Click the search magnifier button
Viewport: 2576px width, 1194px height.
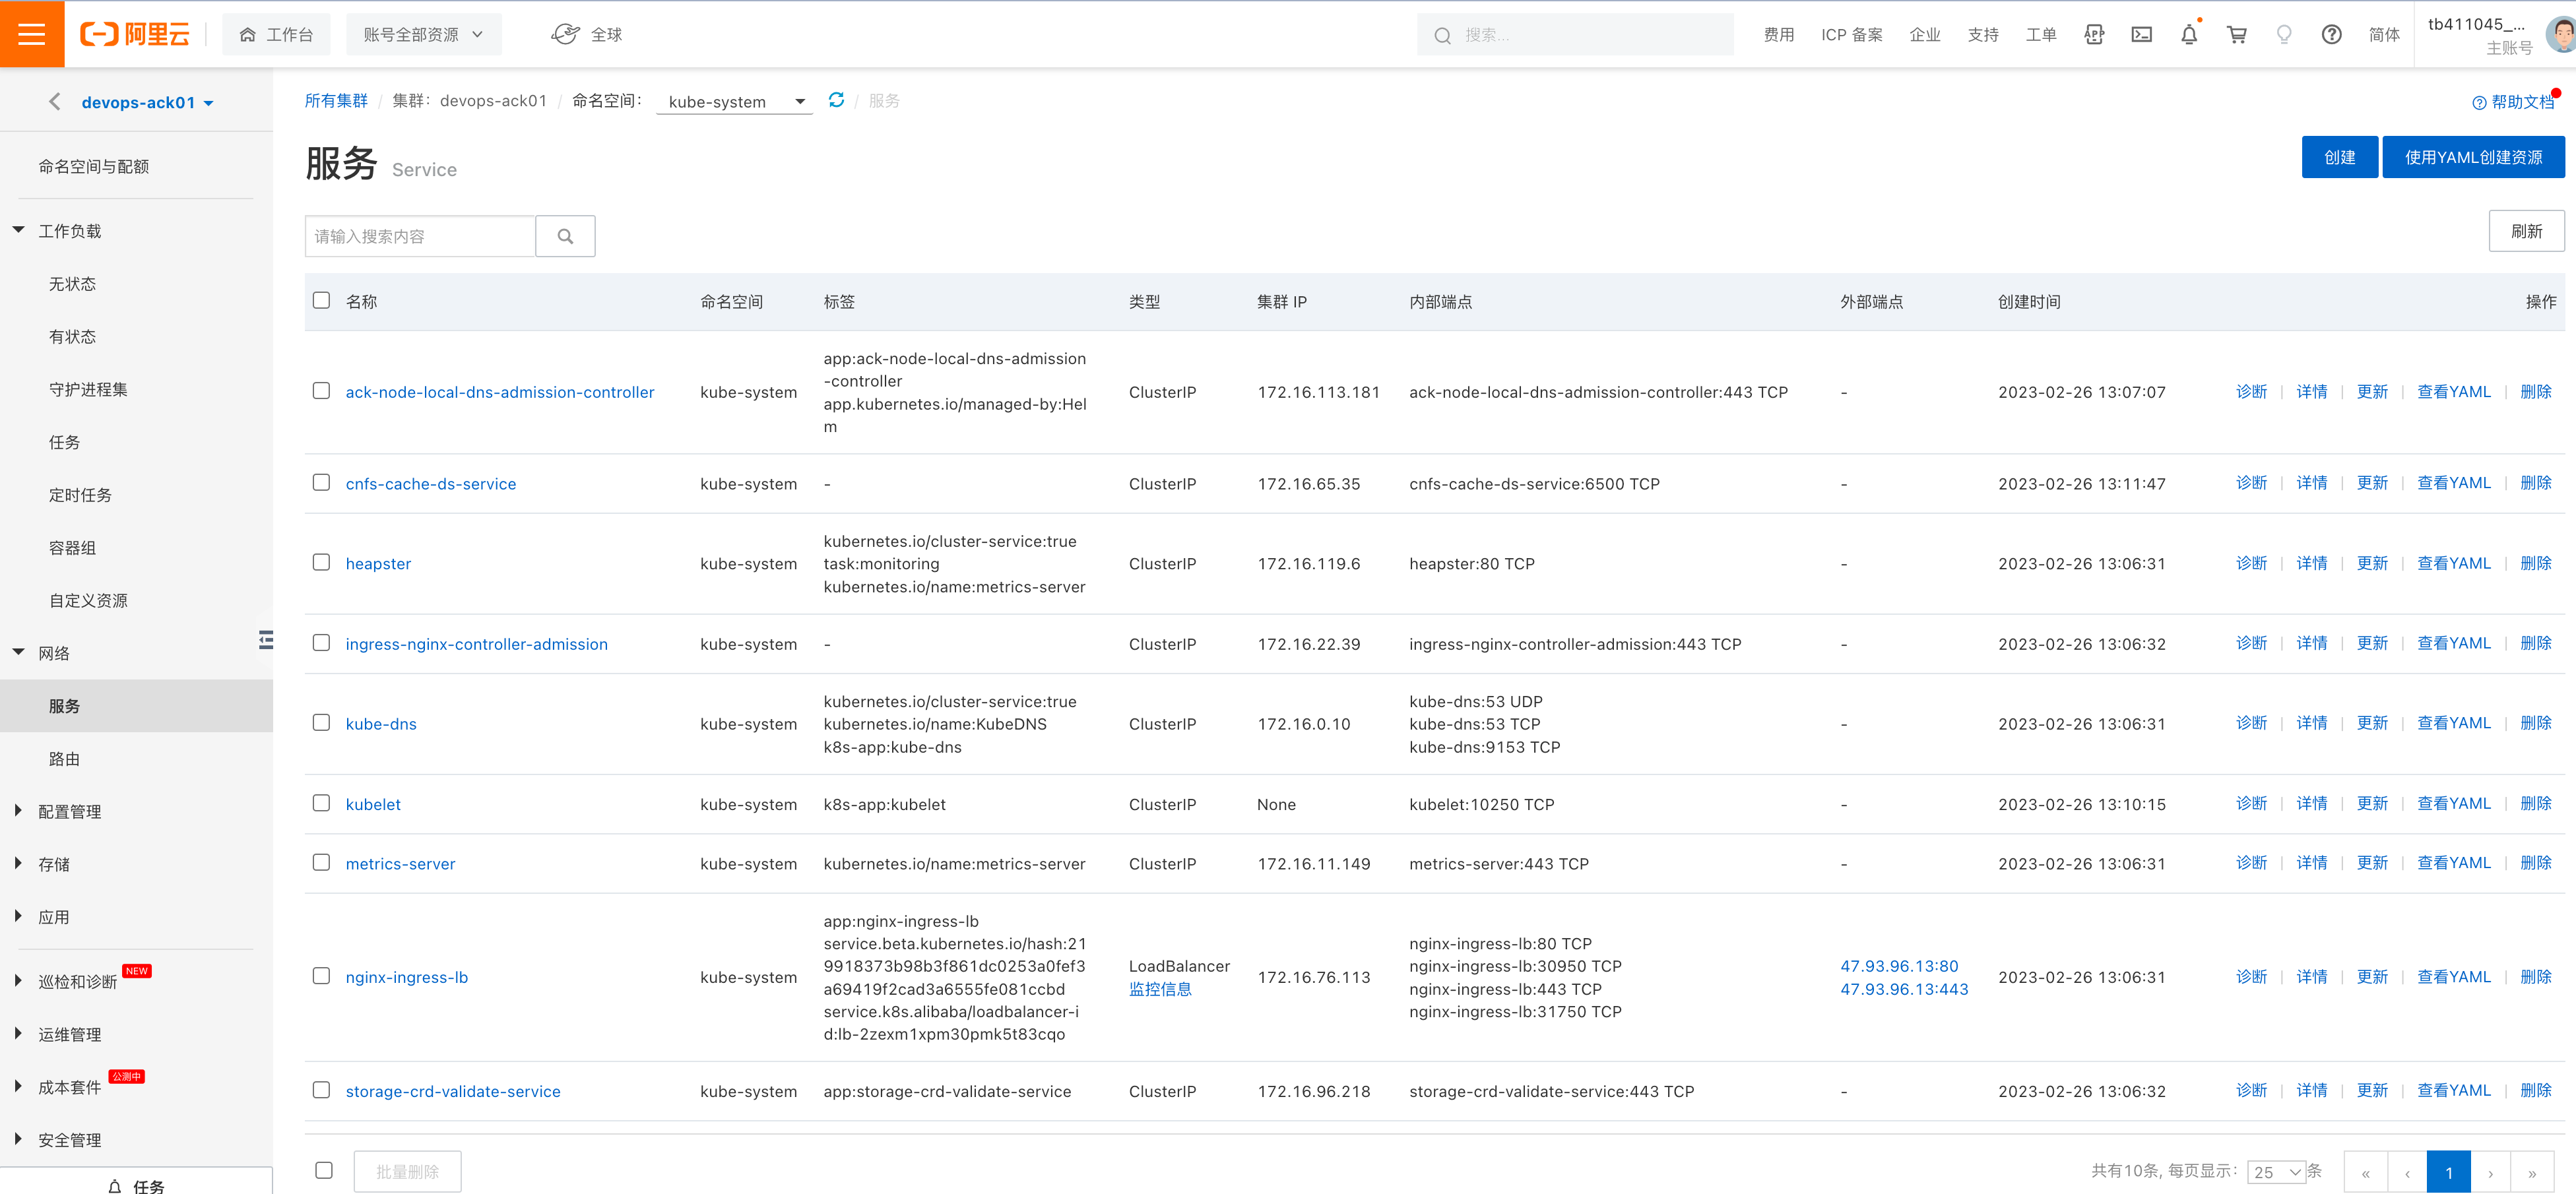[565, 236]
